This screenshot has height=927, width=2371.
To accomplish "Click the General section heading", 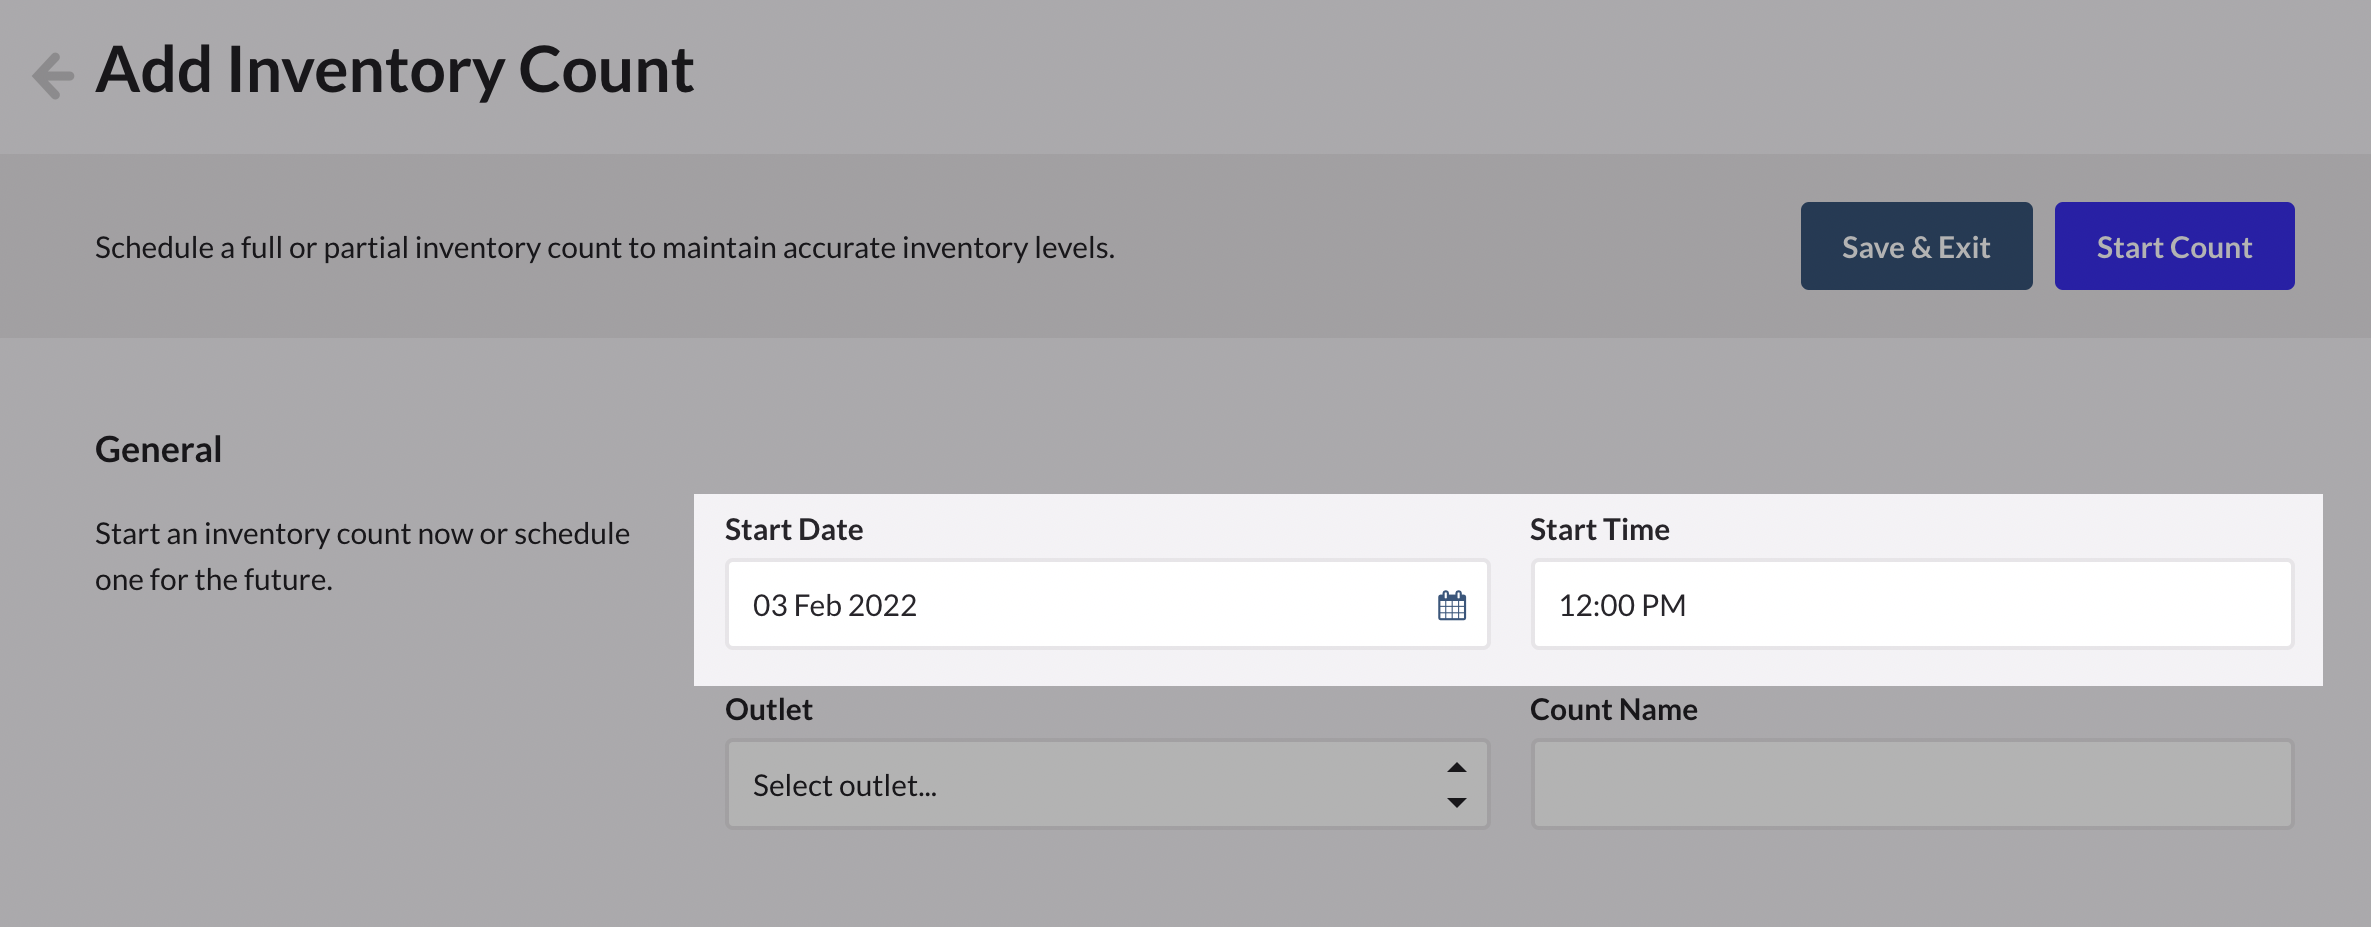I will [x=158, y=448].
